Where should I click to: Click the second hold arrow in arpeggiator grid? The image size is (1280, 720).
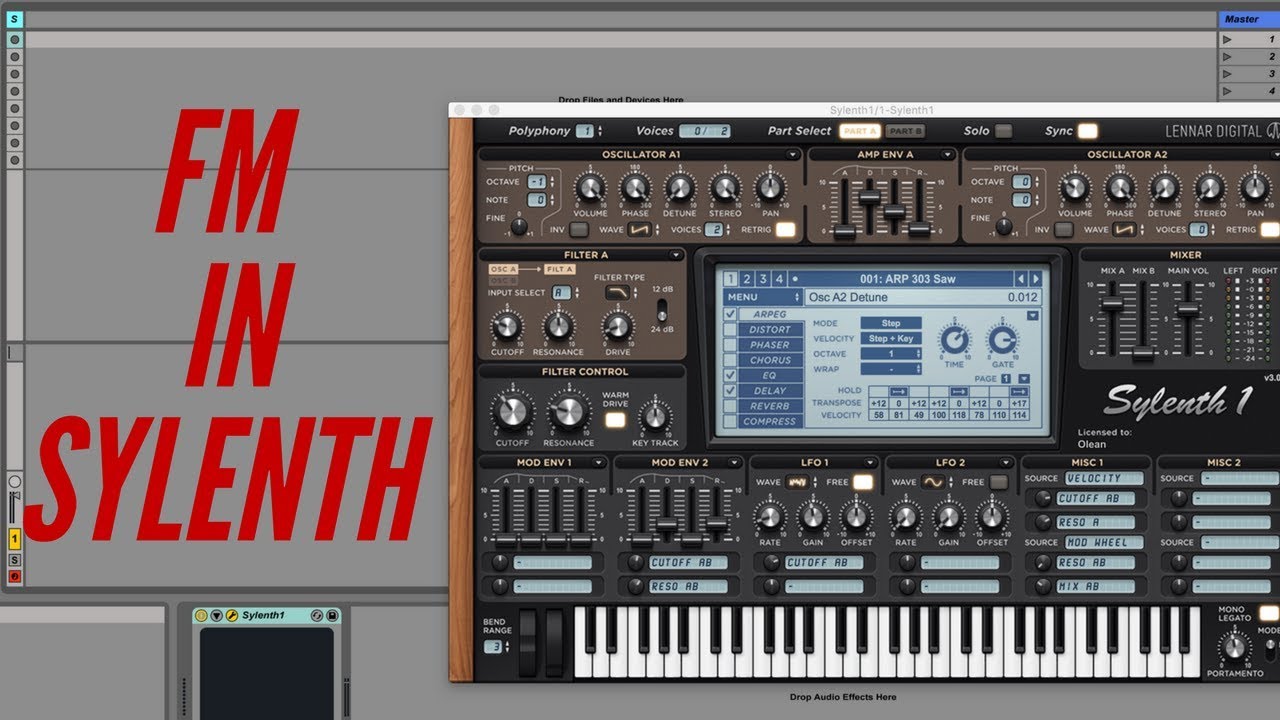(x=957, y=390)
